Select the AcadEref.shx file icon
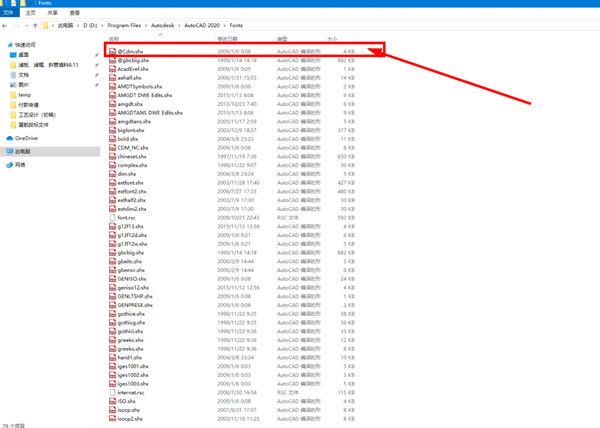This screenshot has width=600, height=428. pyautogui.click(x=112, y=69)
